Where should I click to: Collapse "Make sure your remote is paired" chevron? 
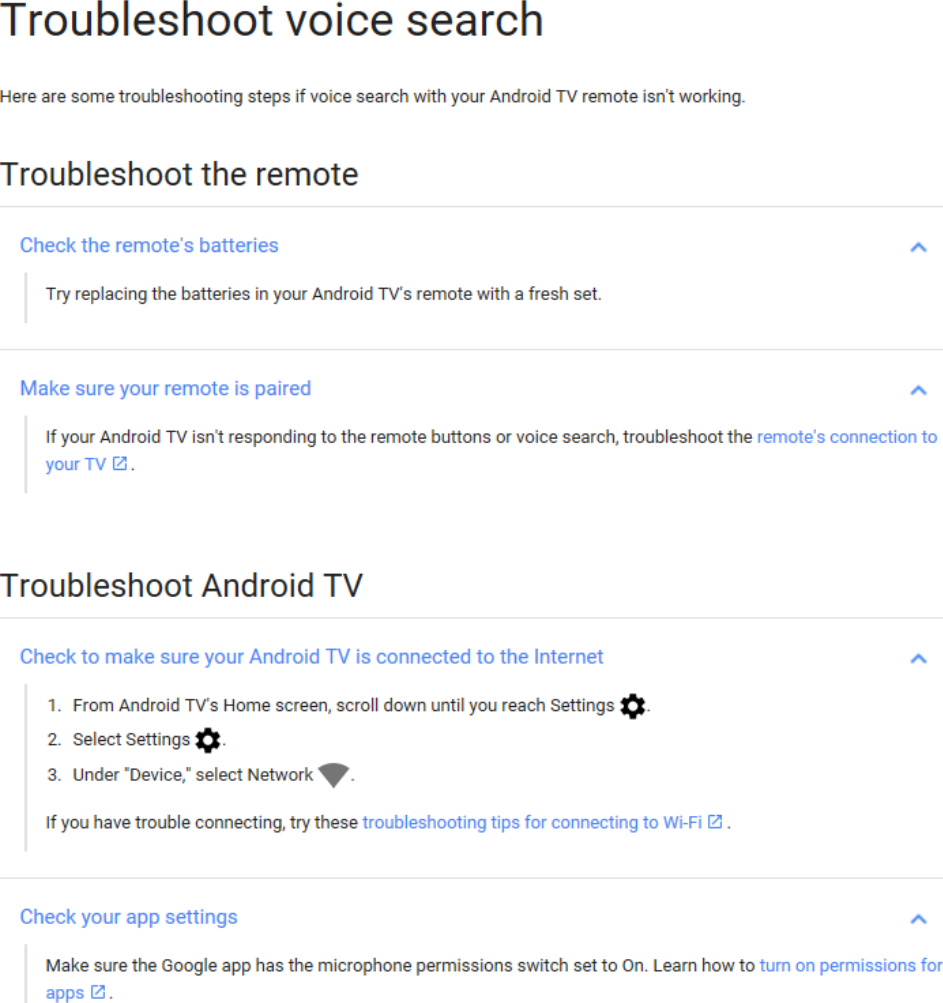coord(918,390)
